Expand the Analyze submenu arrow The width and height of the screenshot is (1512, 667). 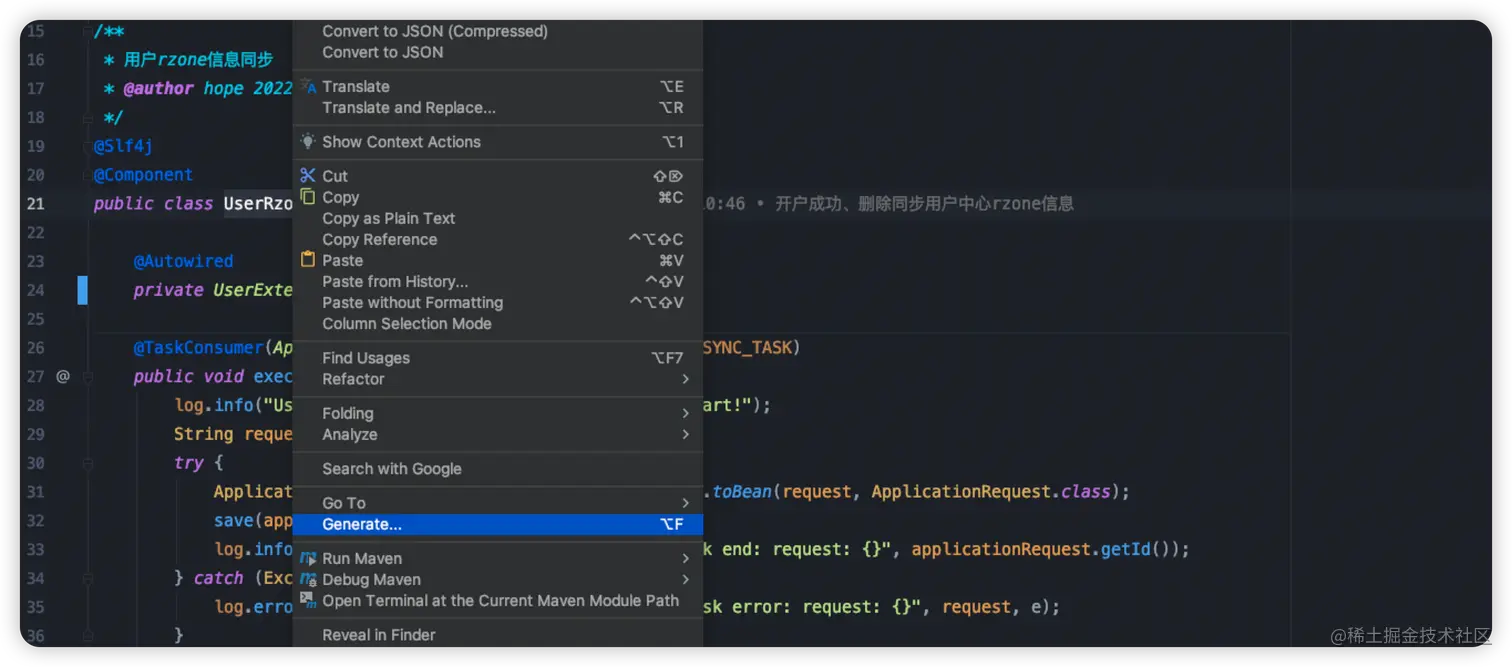tap(685, 434)
